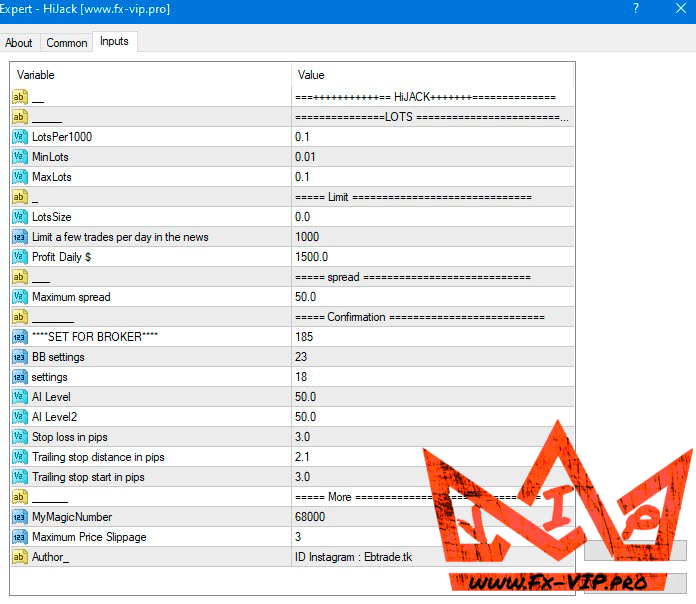696x604 pixels.
Task: Edit Trailing stop distance value 2.1
Action: point(432,457)
